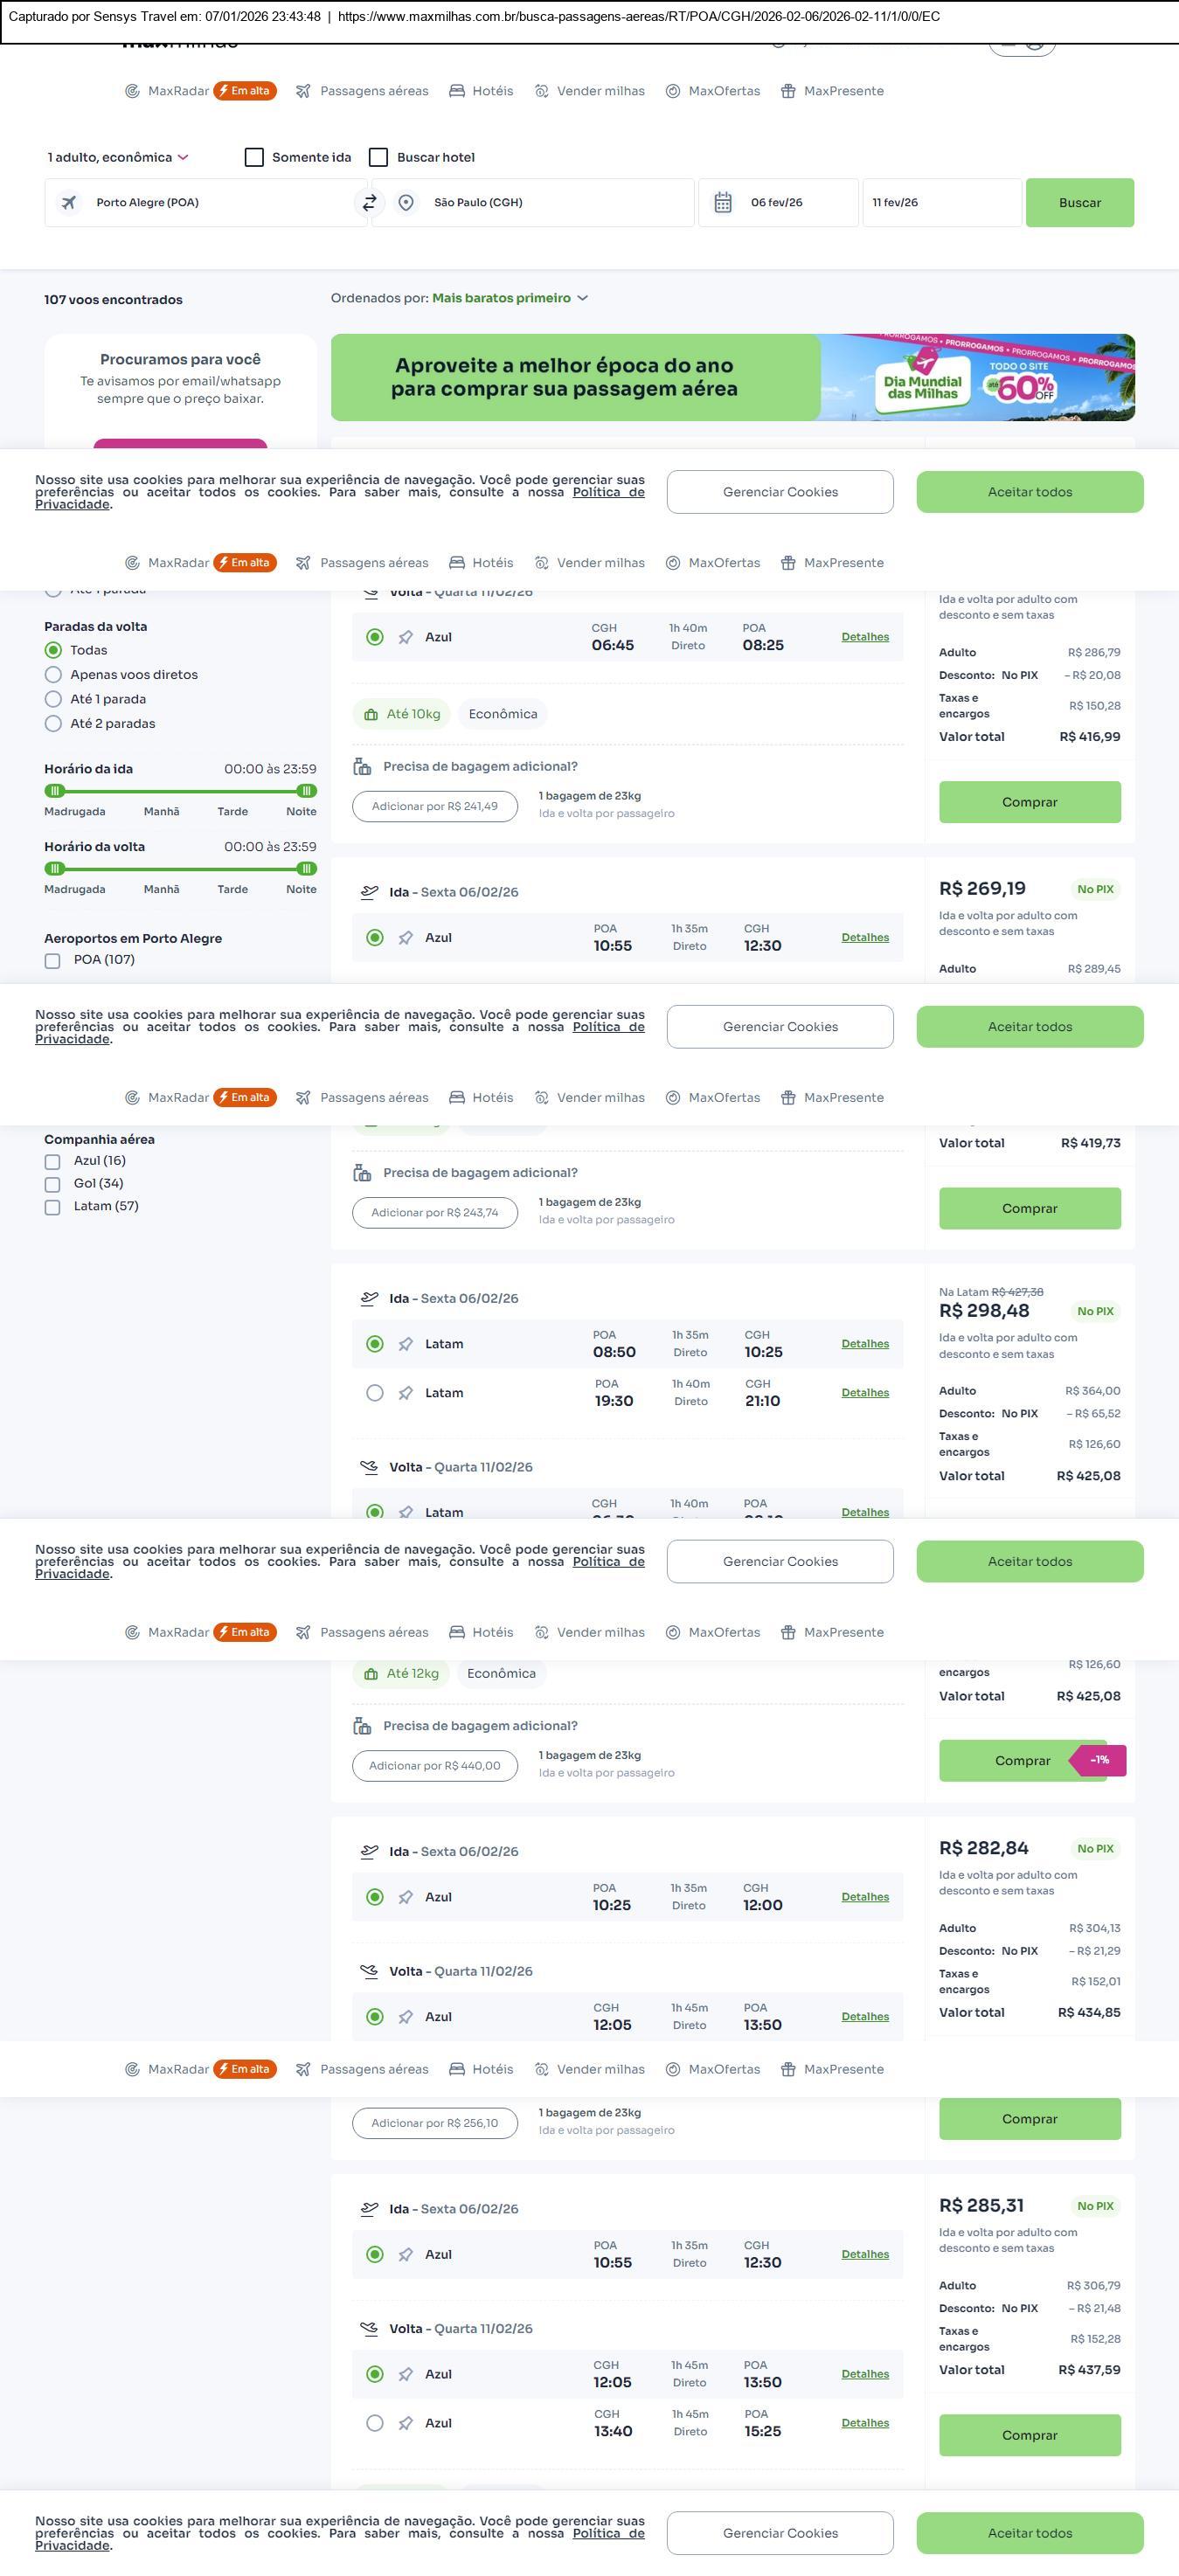Filter results by Gol airline checkbox

(52, 1184)
